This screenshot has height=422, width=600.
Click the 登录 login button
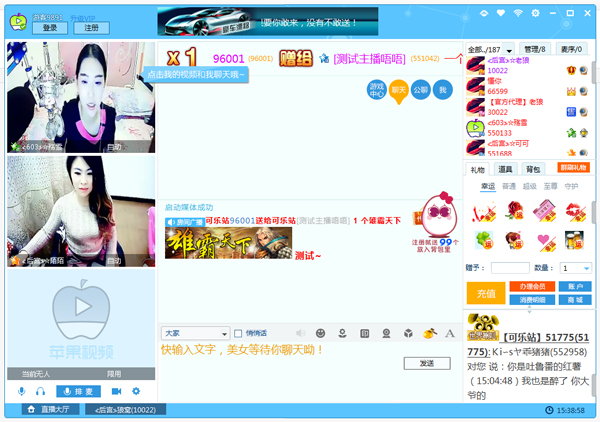[x=50, y=28]
